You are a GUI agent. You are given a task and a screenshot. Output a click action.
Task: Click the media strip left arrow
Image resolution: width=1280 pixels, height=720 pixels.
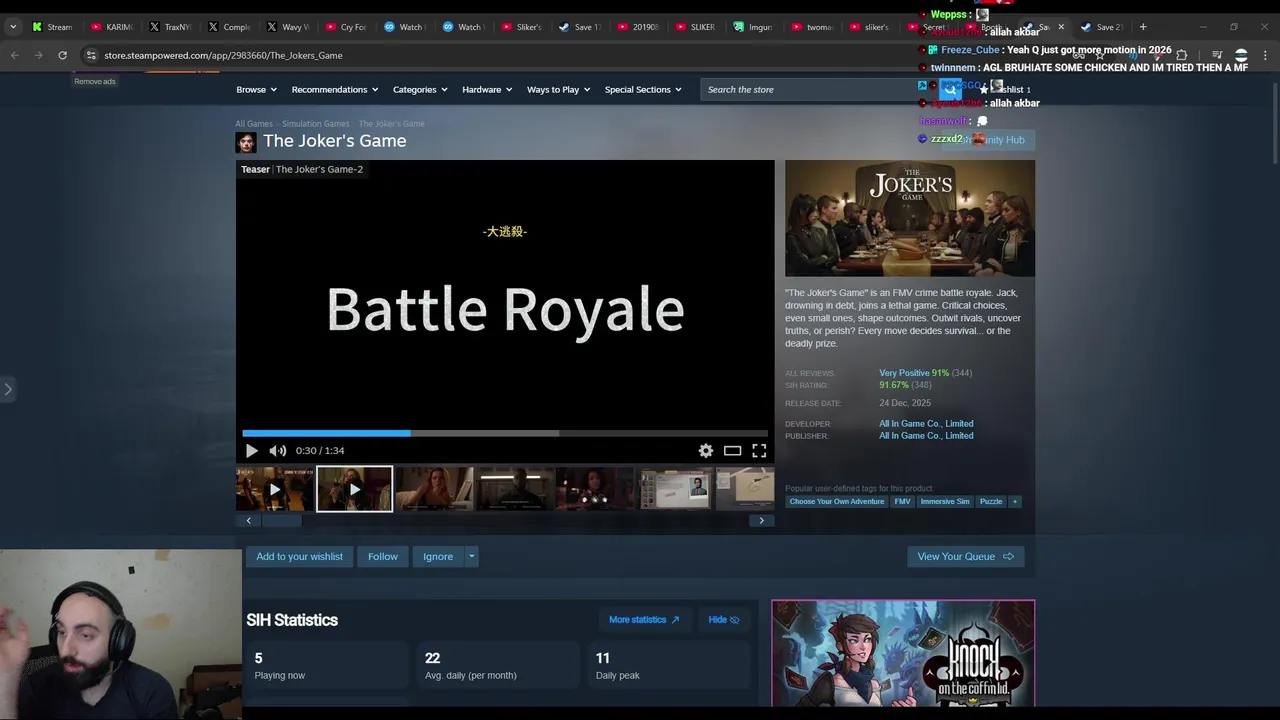click(x=249, y=520)
